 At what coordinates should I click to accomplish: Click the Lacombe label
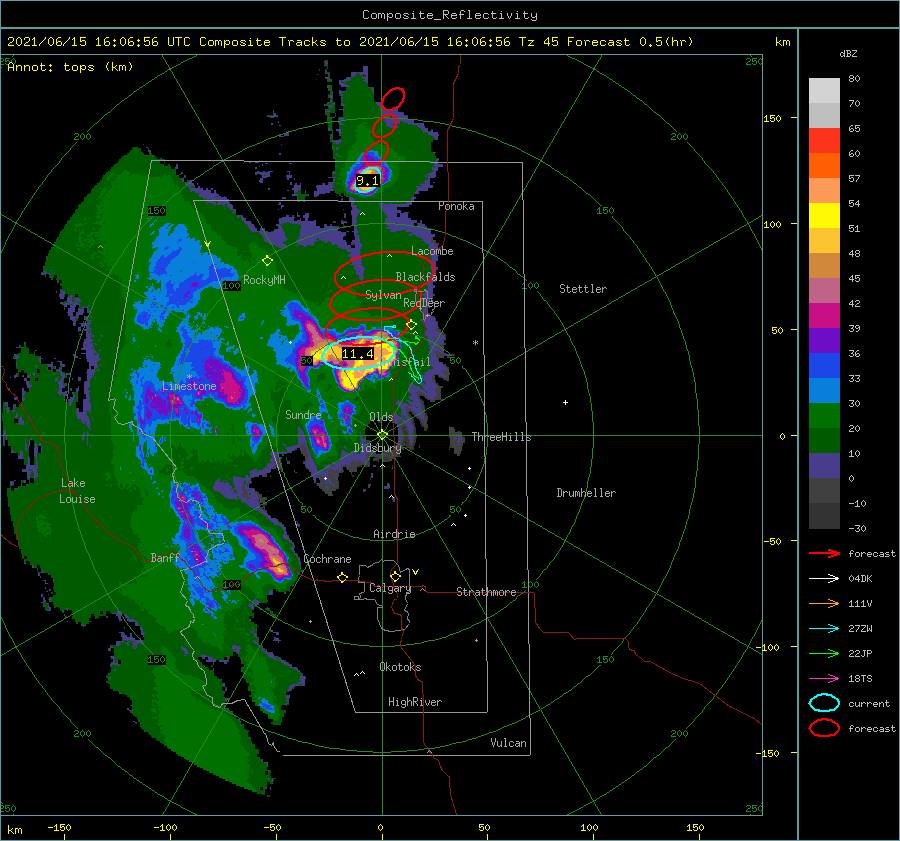tap(432, 251)
